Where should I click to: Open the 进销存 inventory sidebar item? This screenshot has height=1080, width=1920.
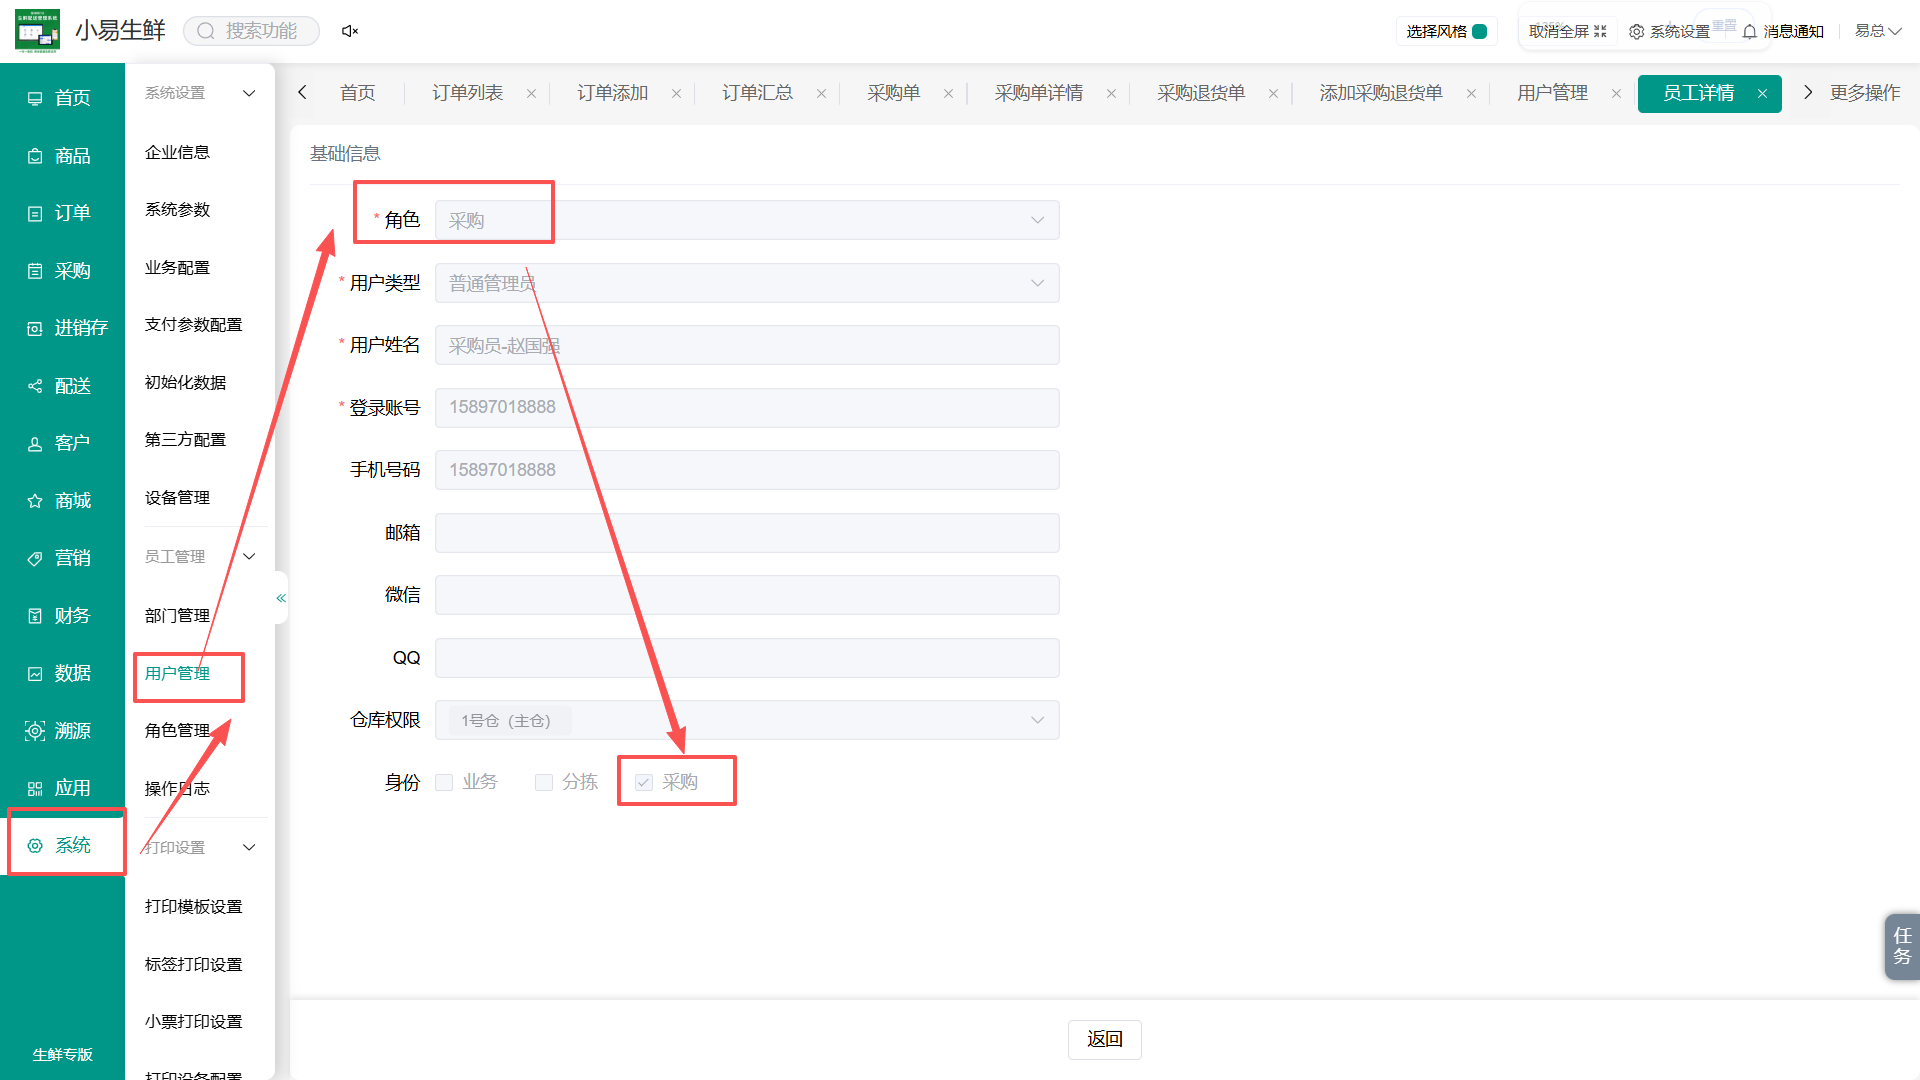pos(62,328)
